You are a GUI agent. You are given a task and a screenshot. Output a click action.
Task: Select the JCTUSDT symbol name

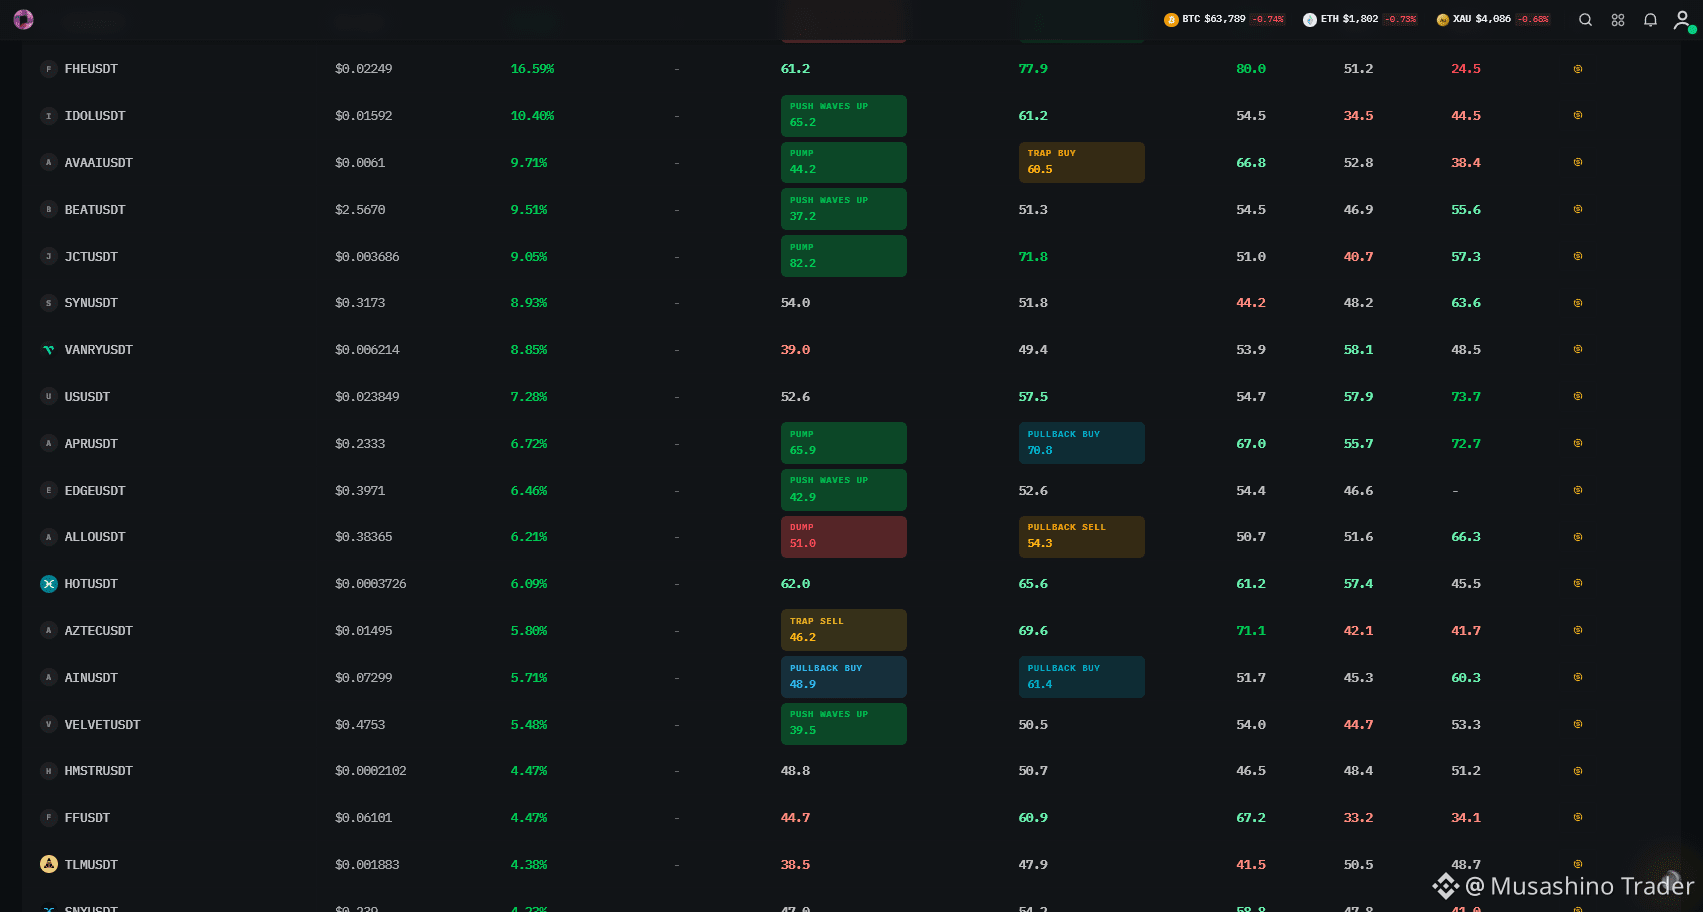(x=91, y=256)
